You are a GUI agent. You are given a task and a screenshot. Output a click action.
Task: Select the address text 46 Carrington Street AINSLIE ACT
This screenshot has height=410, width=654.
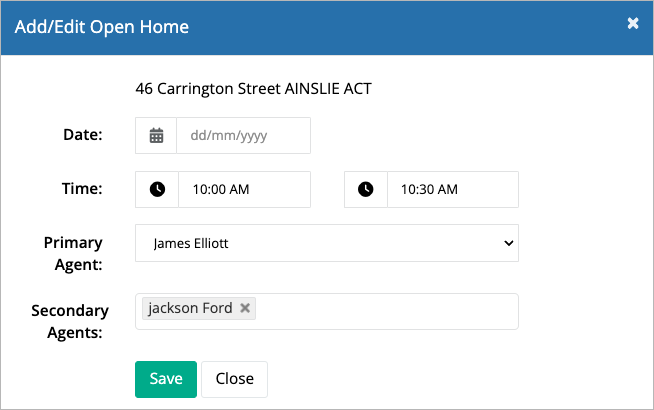click(254, 89)
